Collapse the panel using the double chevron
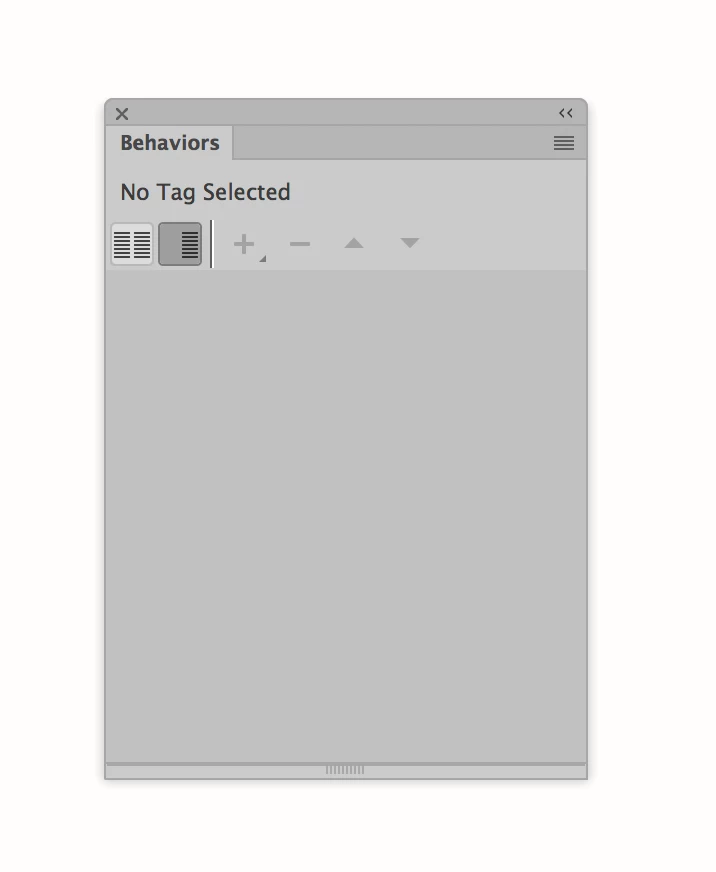 (x=566, y=113)
